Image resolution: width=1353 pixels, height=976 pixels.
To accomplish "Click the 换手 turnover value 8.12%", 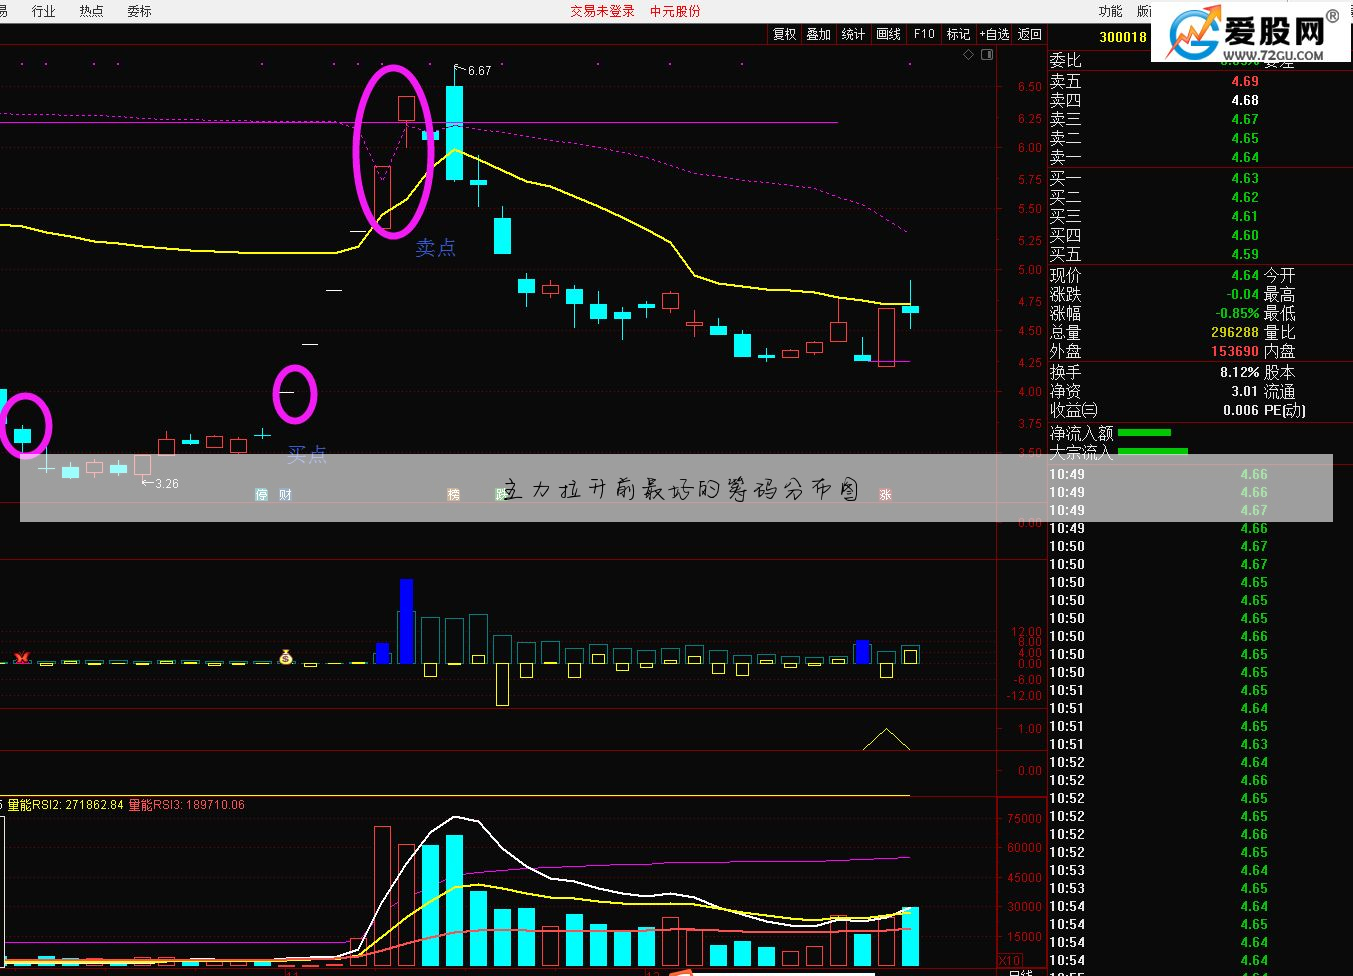I will (1239, 372).
